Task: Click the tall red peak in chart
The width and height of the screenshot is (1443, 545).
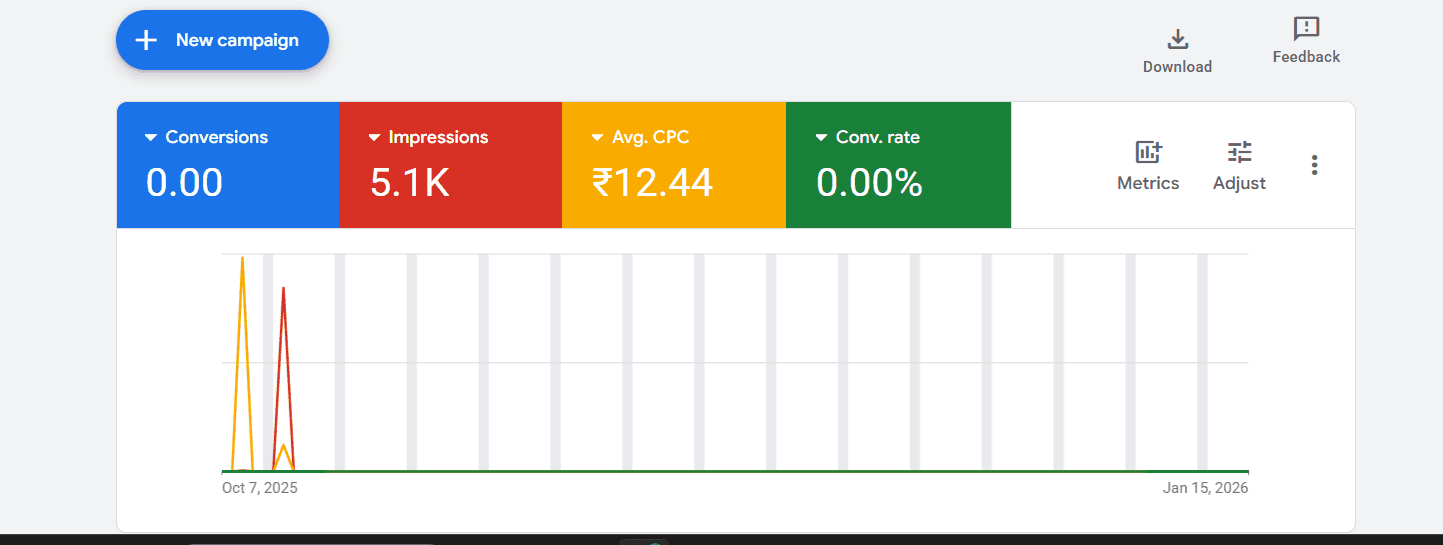Action: coord(284,292)
